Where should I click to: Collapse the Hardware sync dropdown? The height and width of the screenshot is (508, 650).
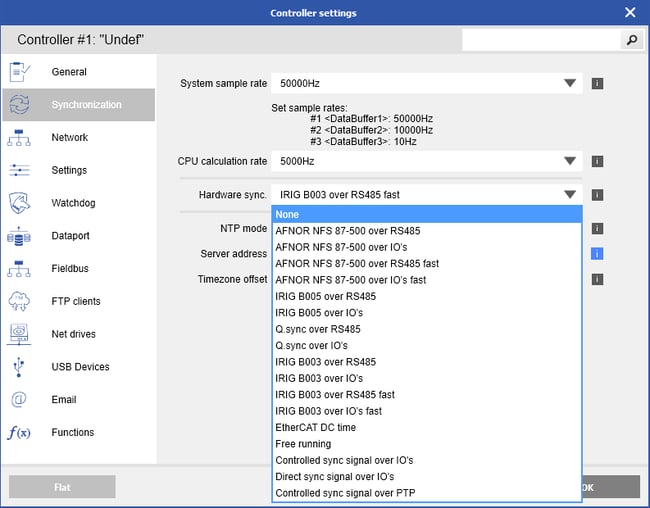569,195
